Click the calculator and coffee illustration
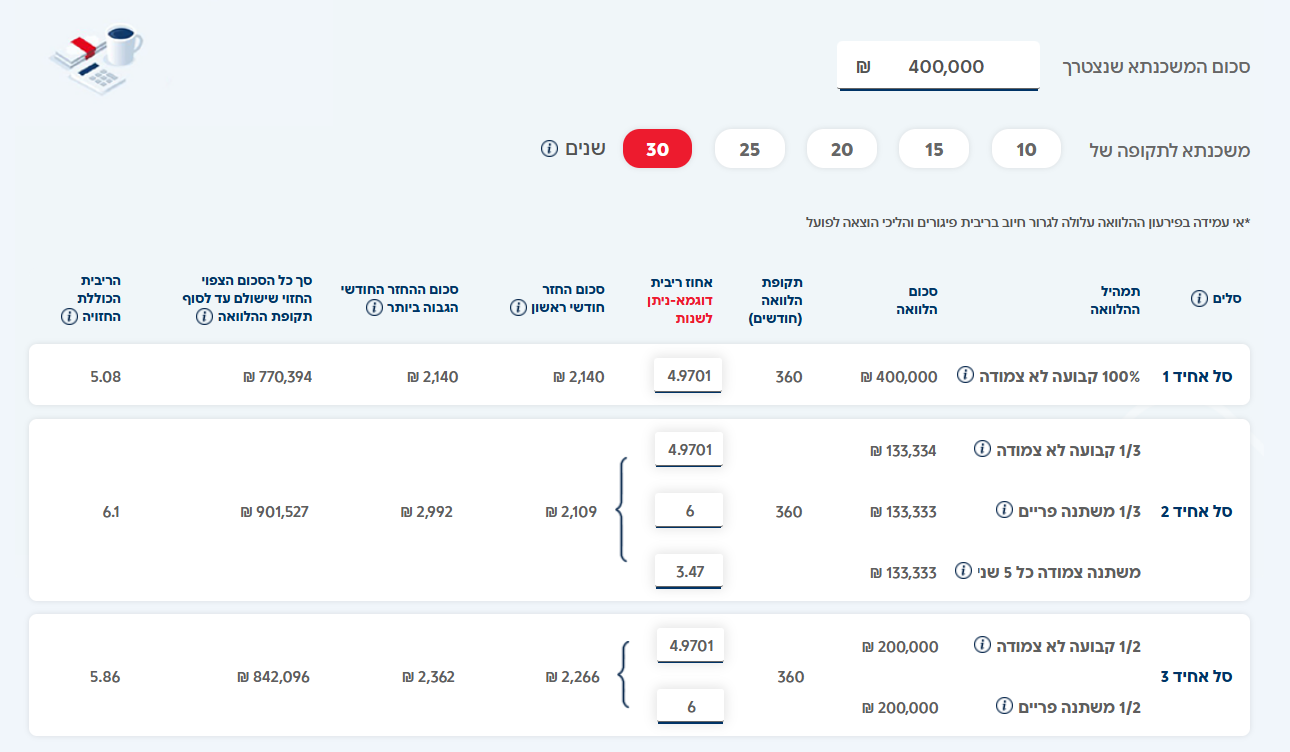The height and width of the screenshot is (752, 1290). click(96, 59)
